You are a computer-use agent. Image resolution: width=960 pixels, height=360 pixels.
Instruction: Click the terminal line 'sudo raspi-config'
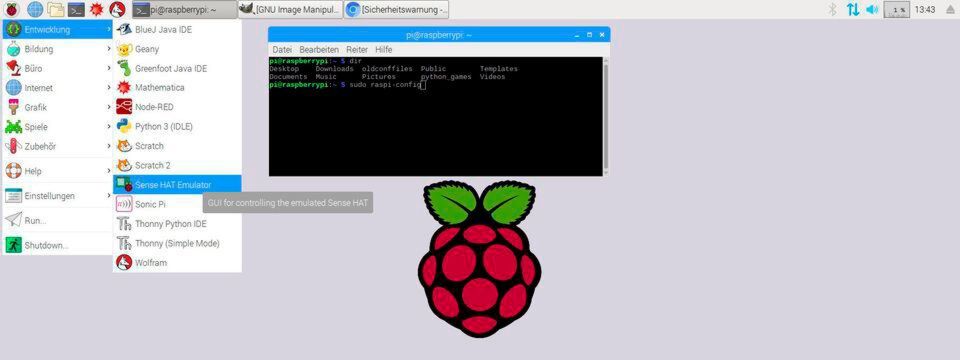click(x=385, y=85)
